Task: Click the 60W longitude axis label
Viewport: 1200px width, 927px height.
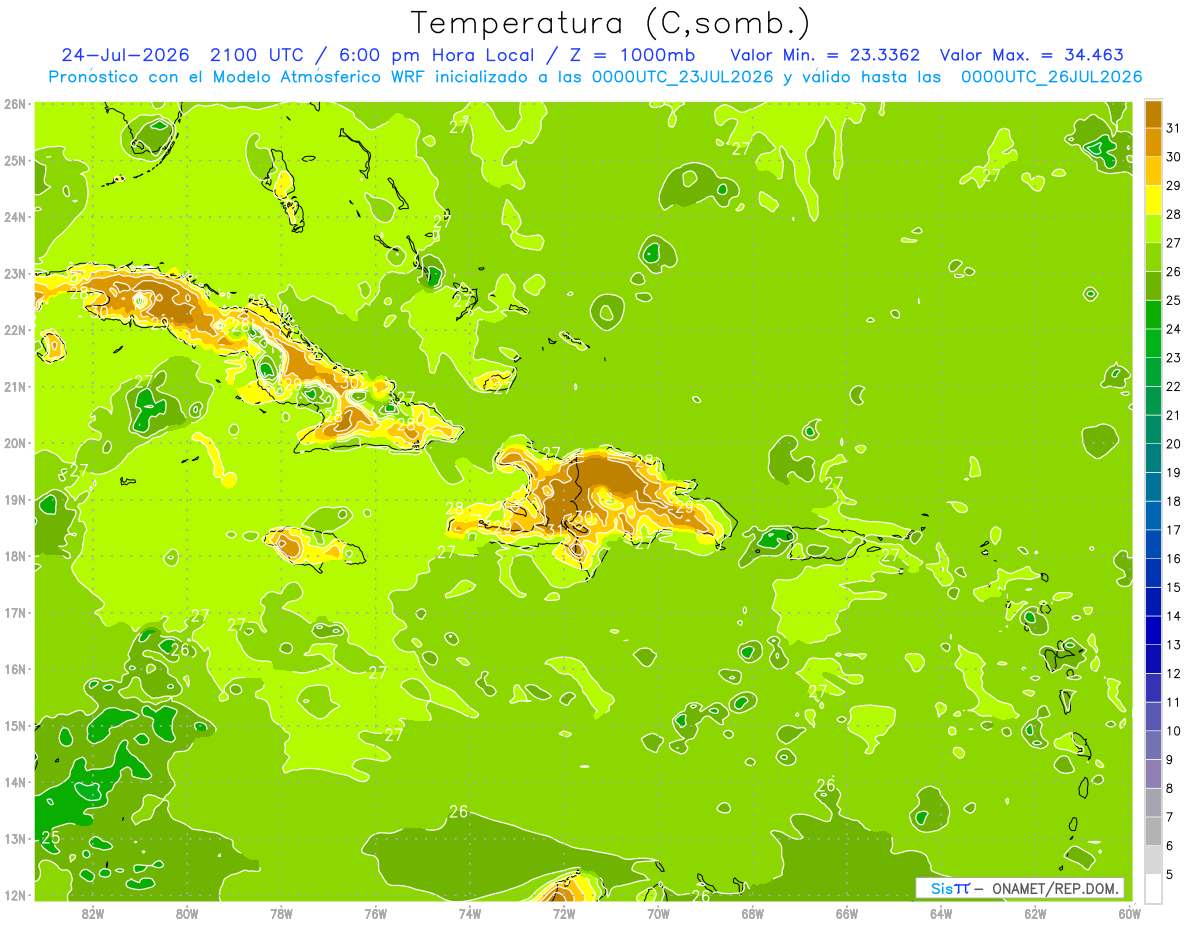Action: (x=1129, y=913)
